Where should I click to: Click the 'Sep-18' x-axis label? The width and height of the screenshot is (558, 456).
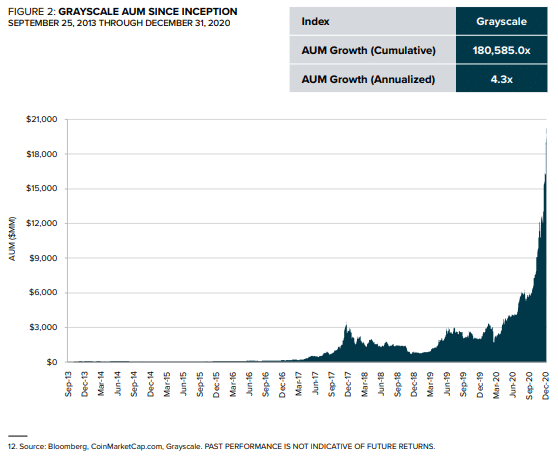coord(397,384)
